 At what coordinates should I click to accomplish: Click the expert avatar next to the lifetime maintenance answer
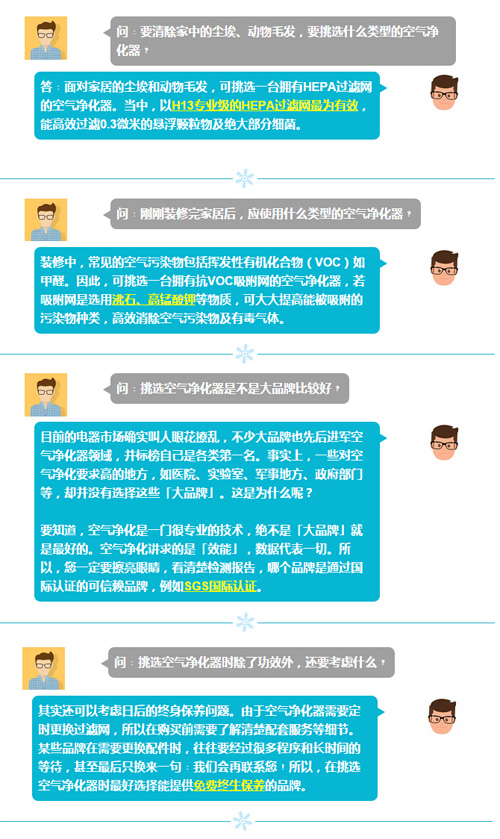pyautogui.click(x=442, y=716)
